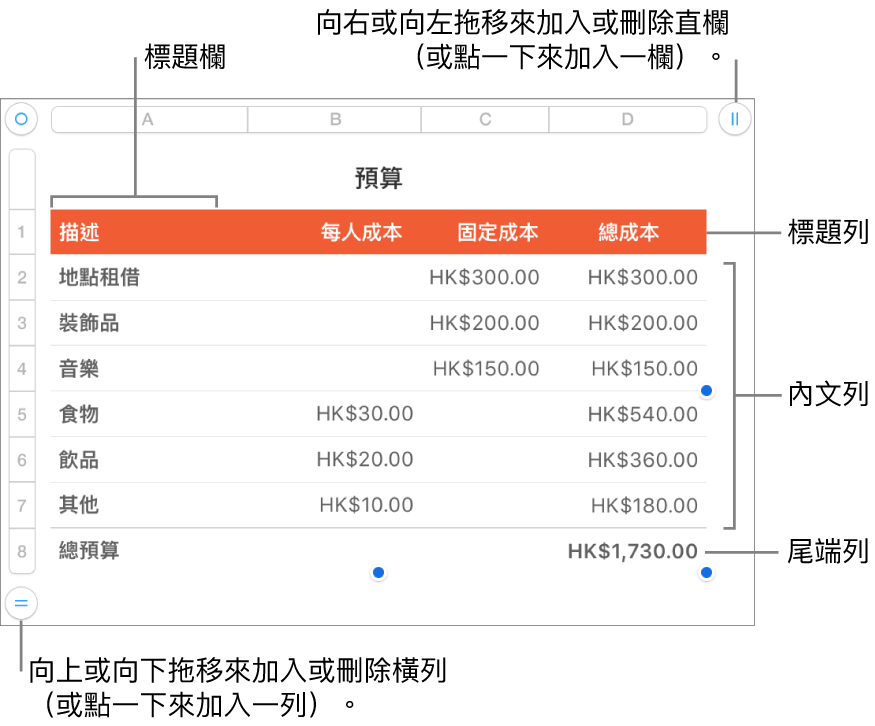Viewport: 875px width, 726px height.
Task: Select the 描述 header cell
Action: (x=78, y=232)
